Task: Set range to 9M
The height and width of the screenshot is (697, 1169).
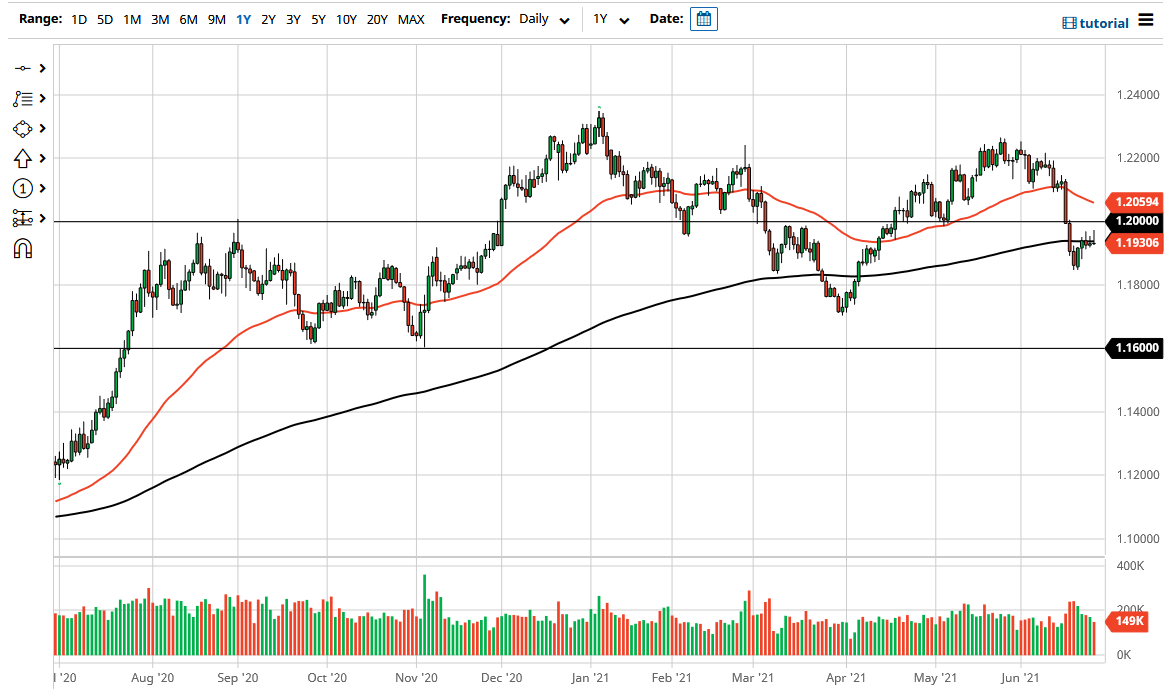Action: point(216,19)
